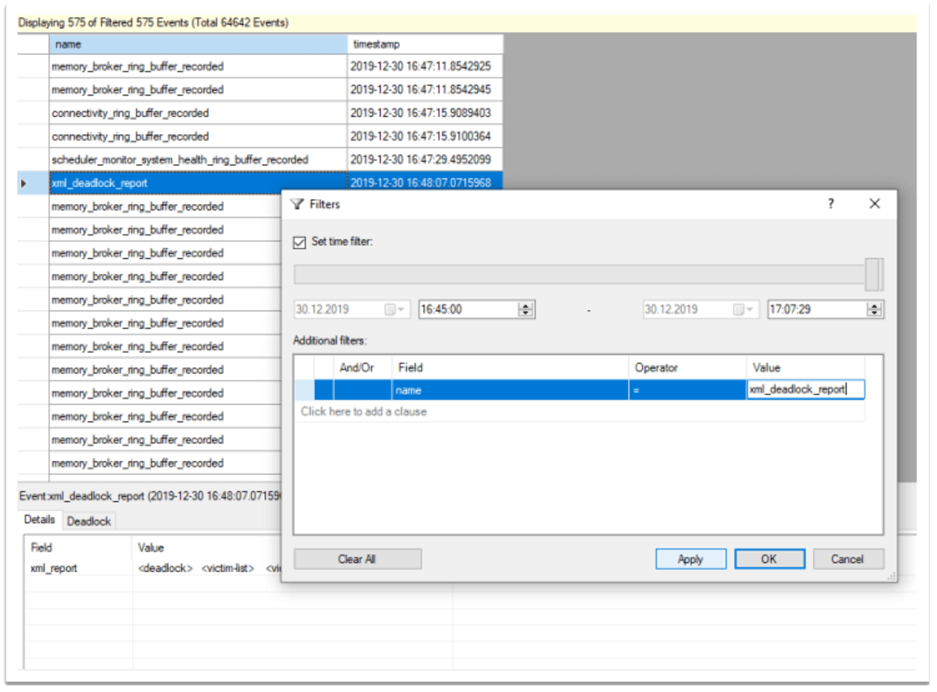Click the Value header in Details panel
This screenshot has height=692, width=937.
151,547
